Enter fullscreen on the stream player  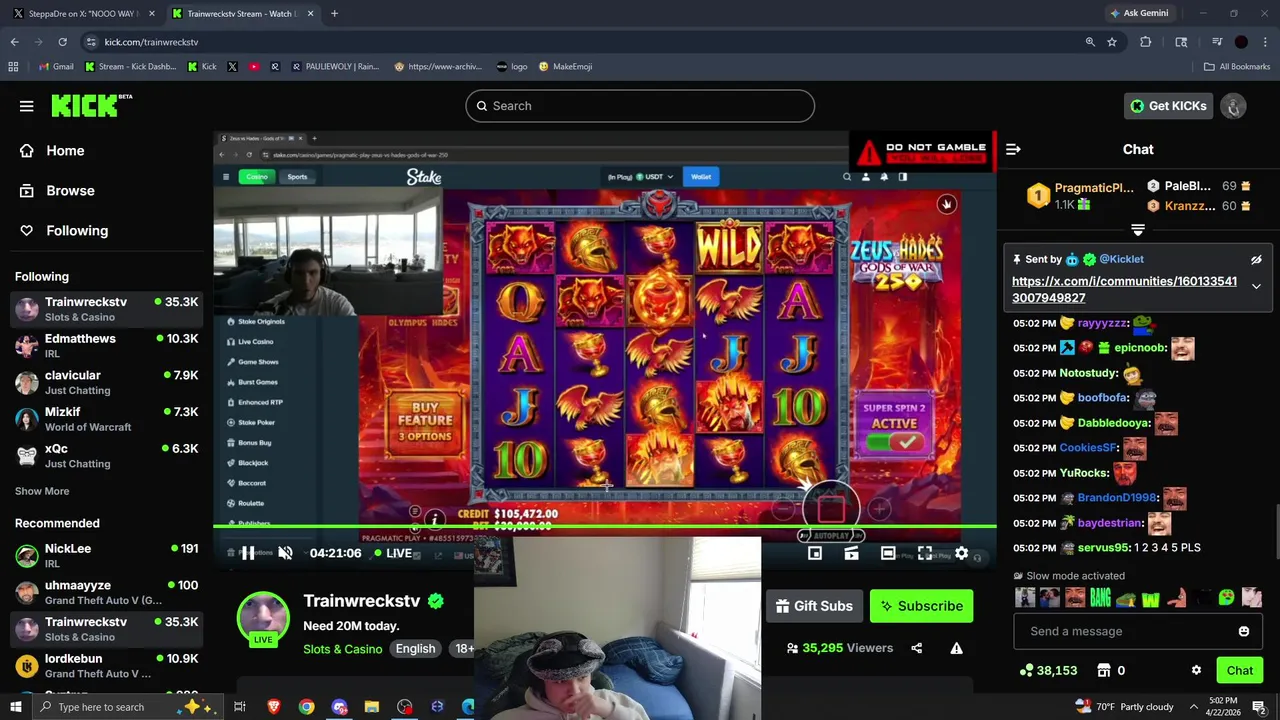925,553
